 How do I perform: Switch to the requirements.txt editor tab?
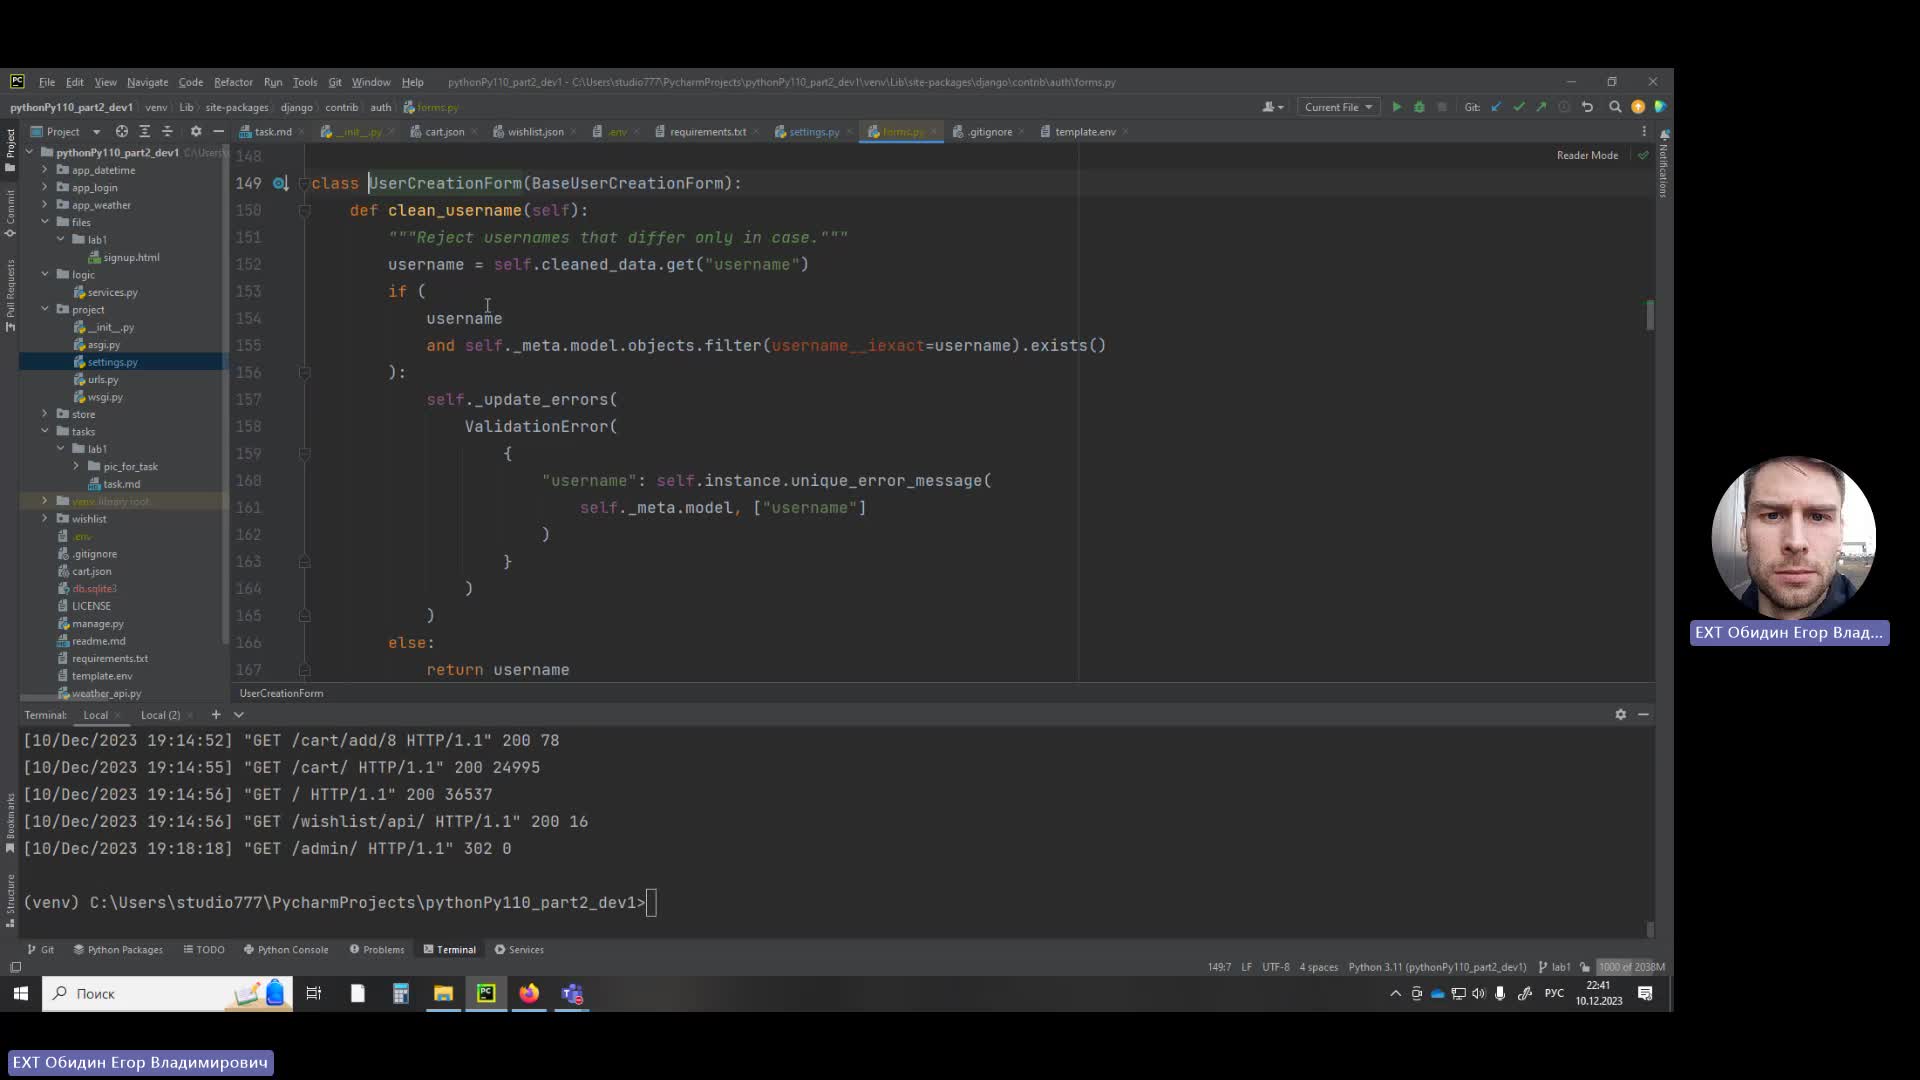click(x=707, y=131)
